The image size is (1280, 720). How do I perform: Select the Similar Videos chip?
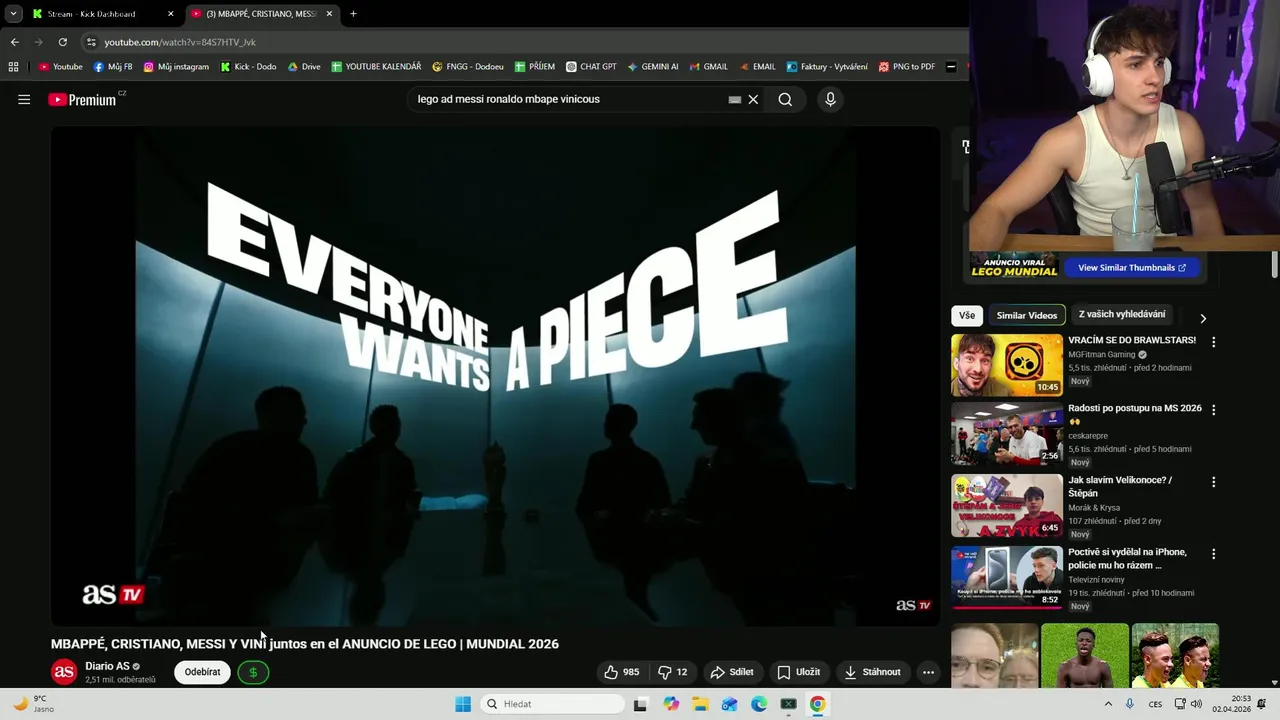[1026, 315]
